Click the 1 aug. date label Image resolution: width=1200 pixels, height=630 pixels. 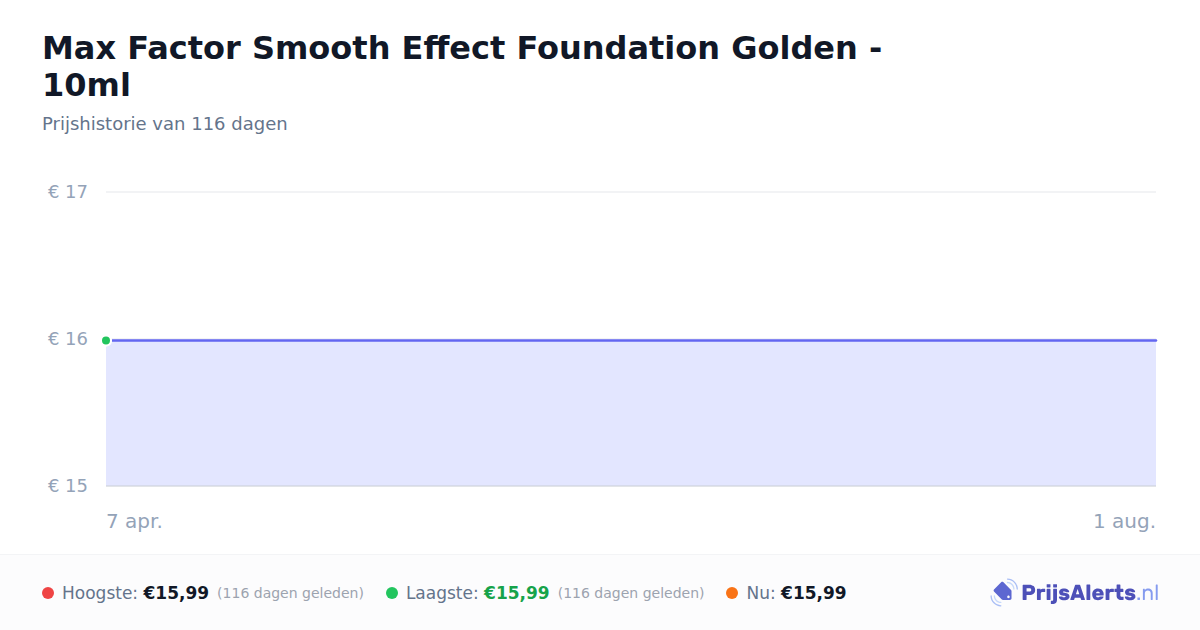point(1124,521)
